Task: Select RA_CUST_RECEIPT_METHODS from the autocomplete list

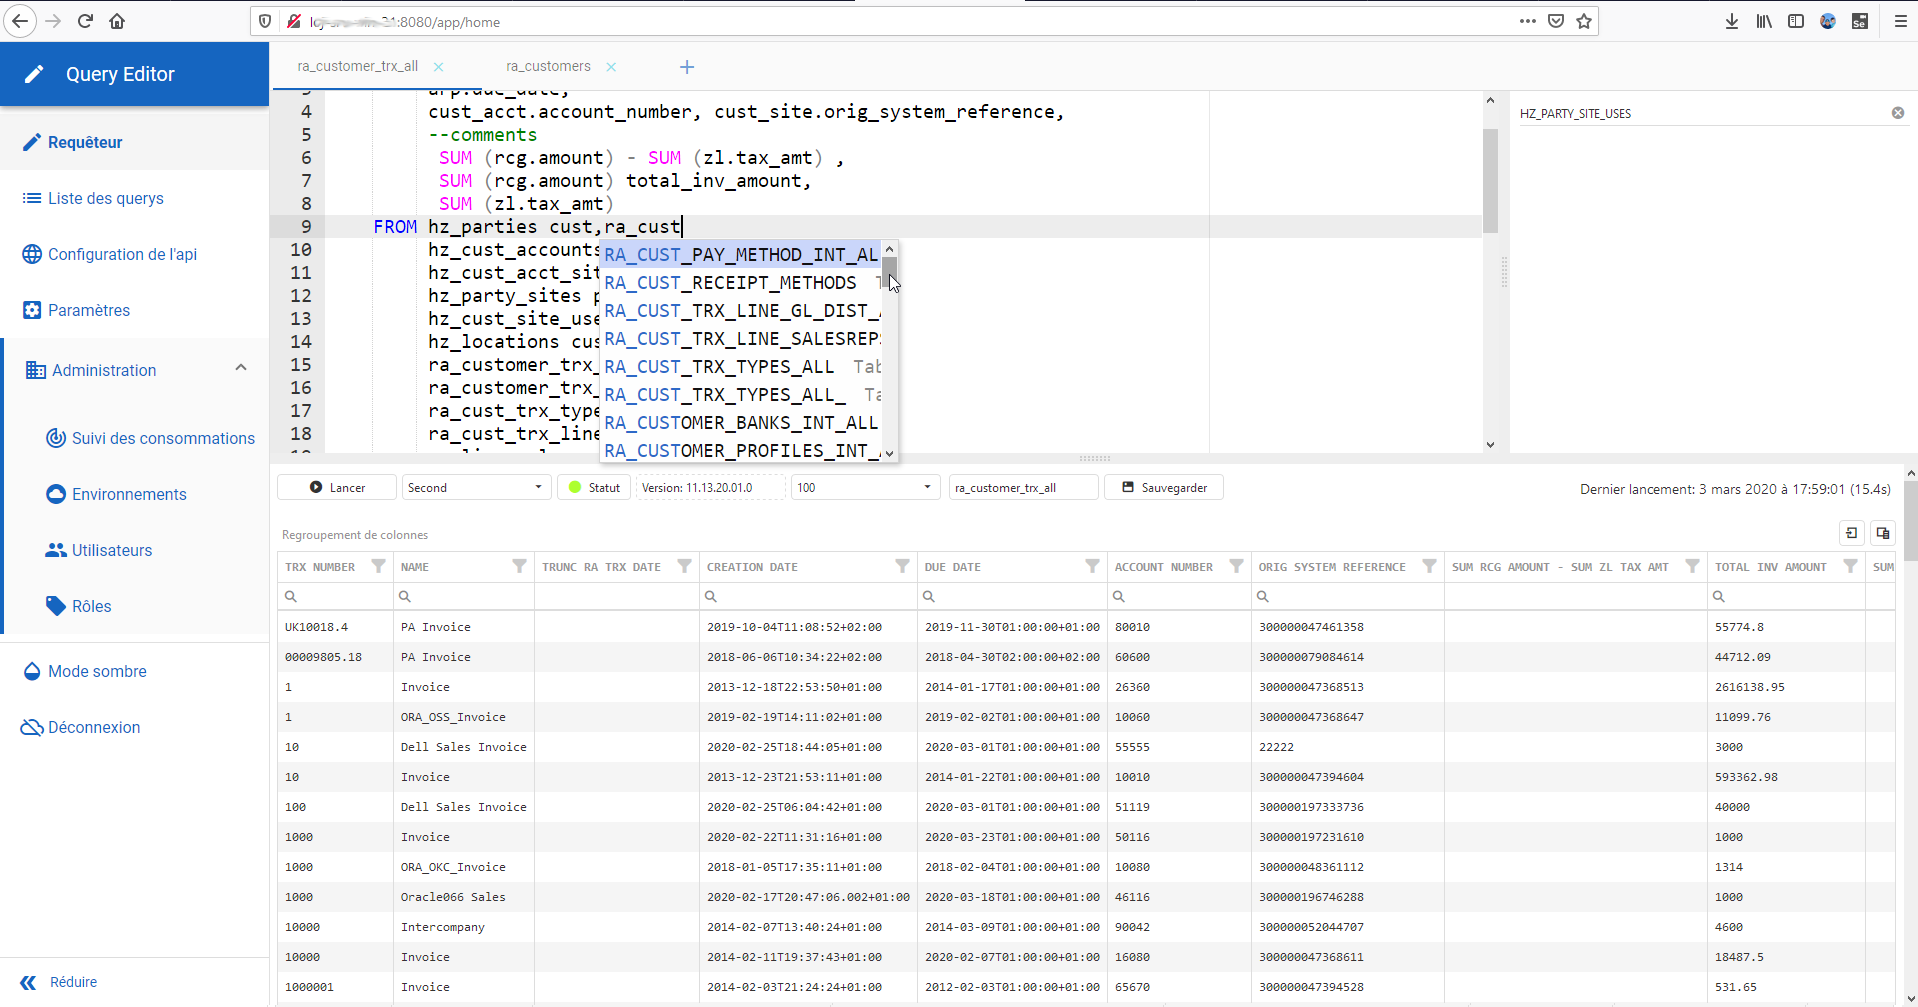Action: 731,283
